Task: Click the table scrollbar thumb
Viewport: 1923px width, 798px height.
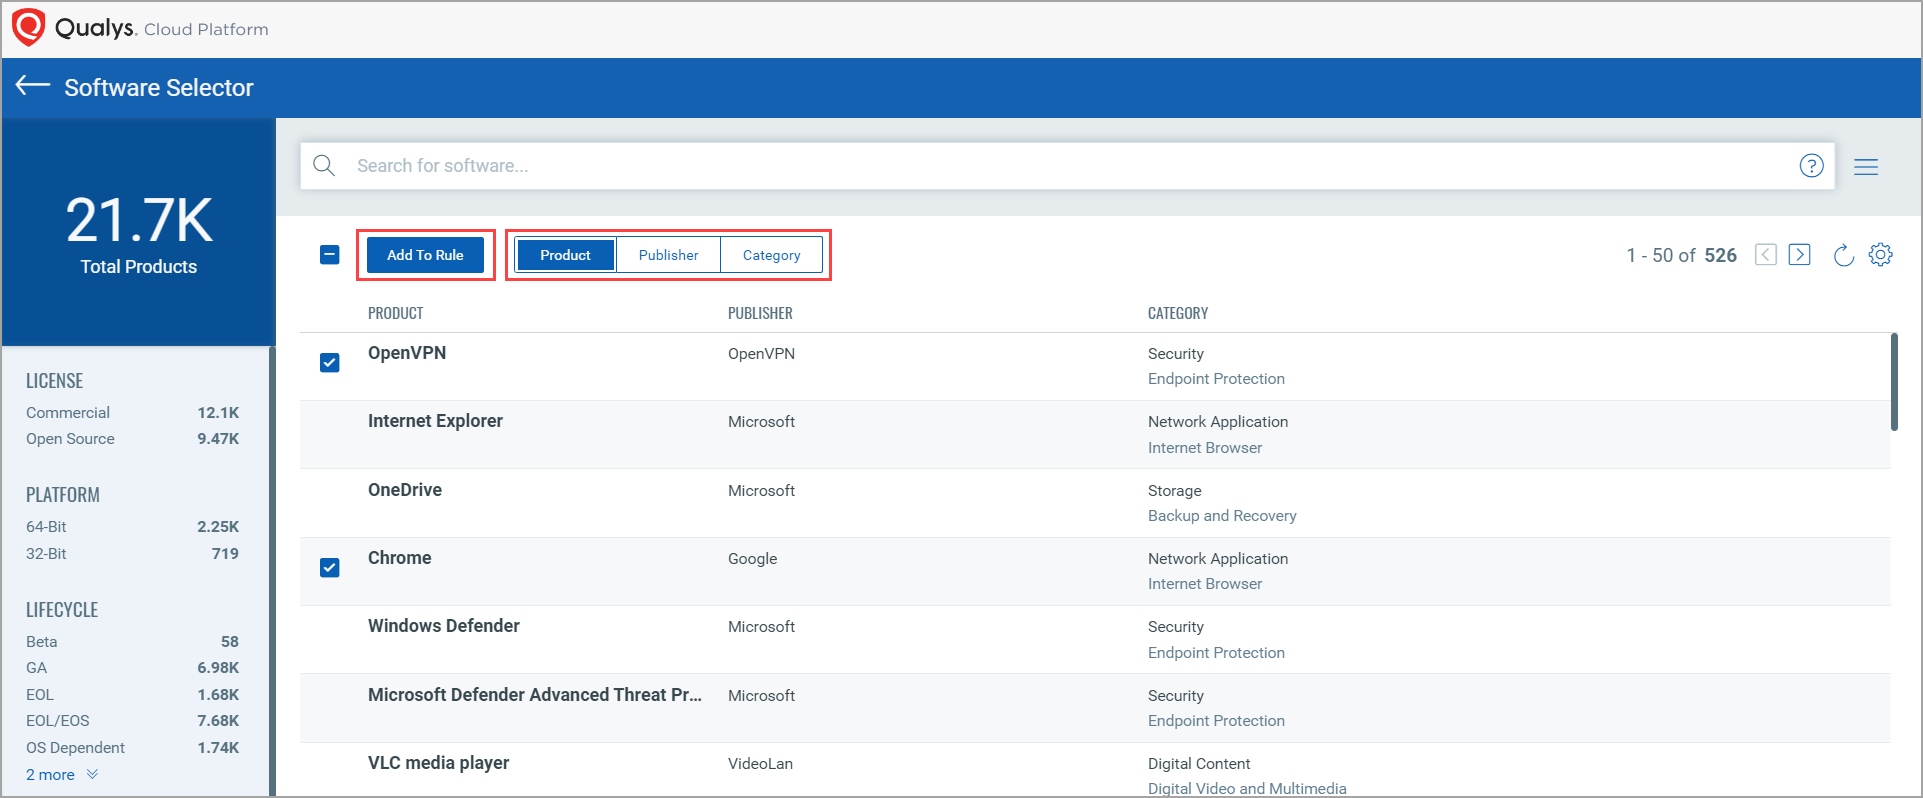Action: pos(1894,382)
